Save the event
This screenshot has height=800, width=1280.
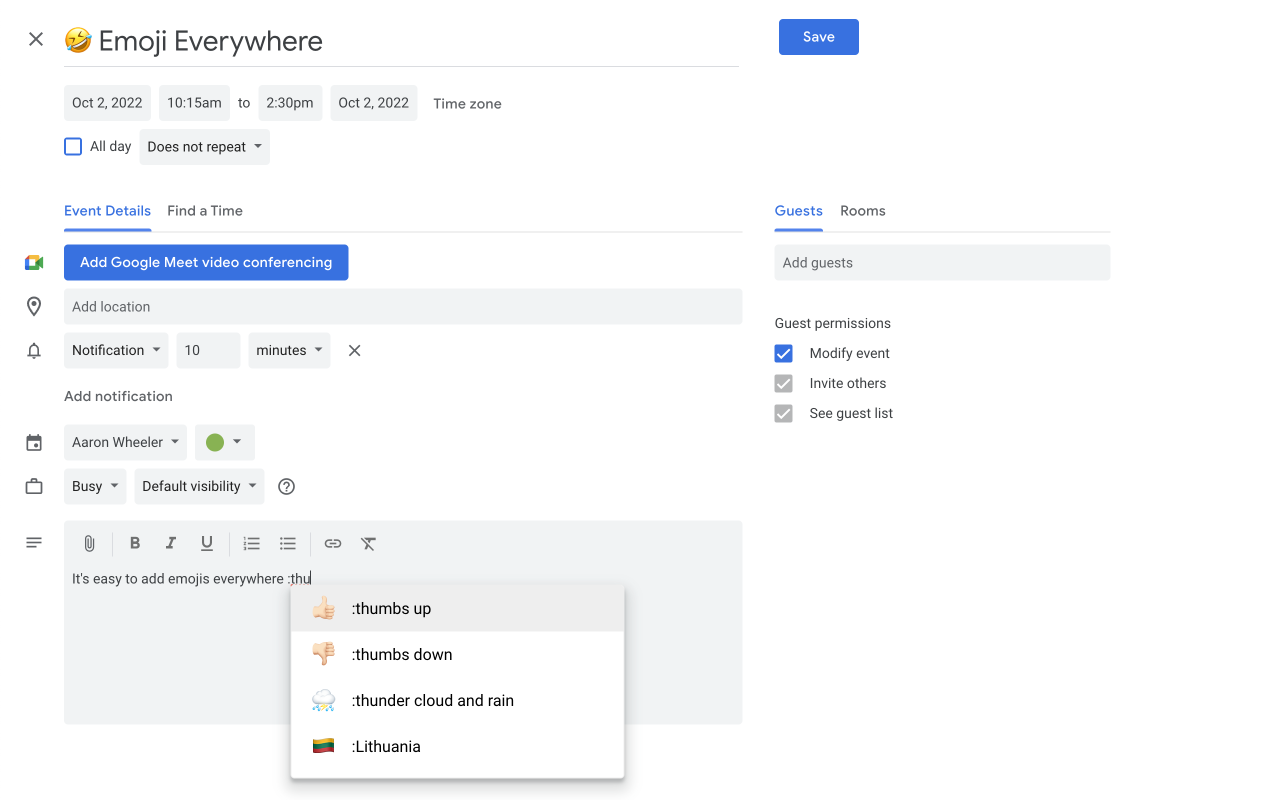(x=818, y=36)
